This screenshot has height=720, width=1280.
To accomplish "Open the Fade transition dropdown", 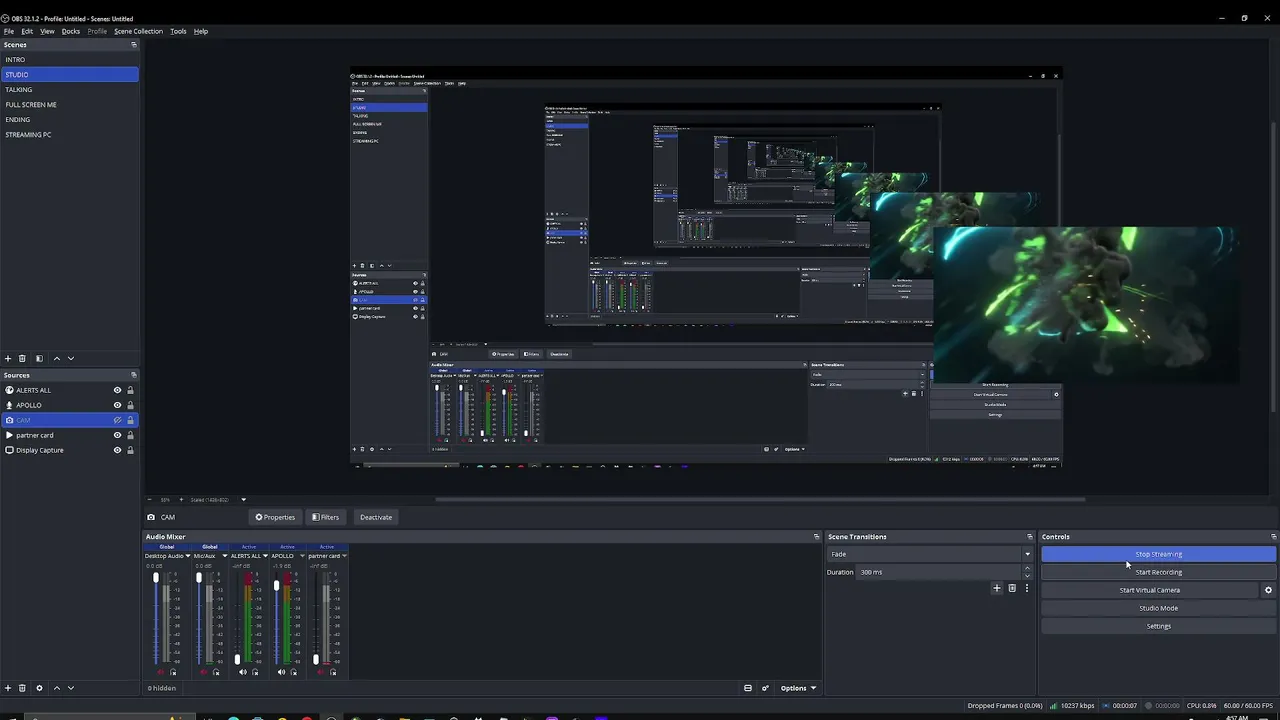I will 930,554.
